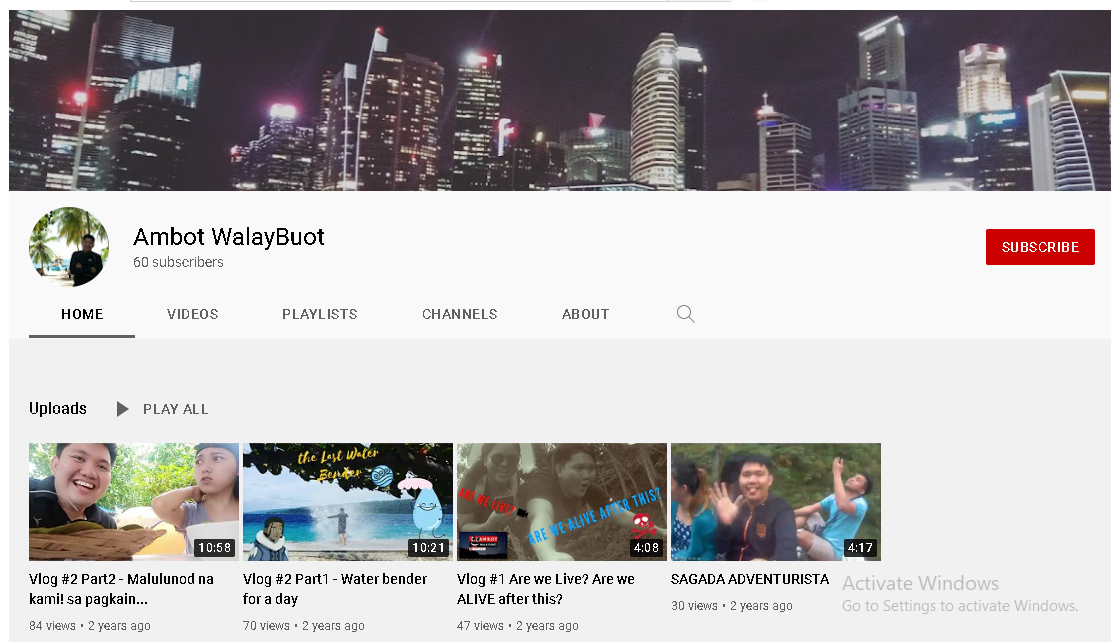Click the 10:21 duration badge
Screen dimensions: 1111x642
[x=429, y=548]
